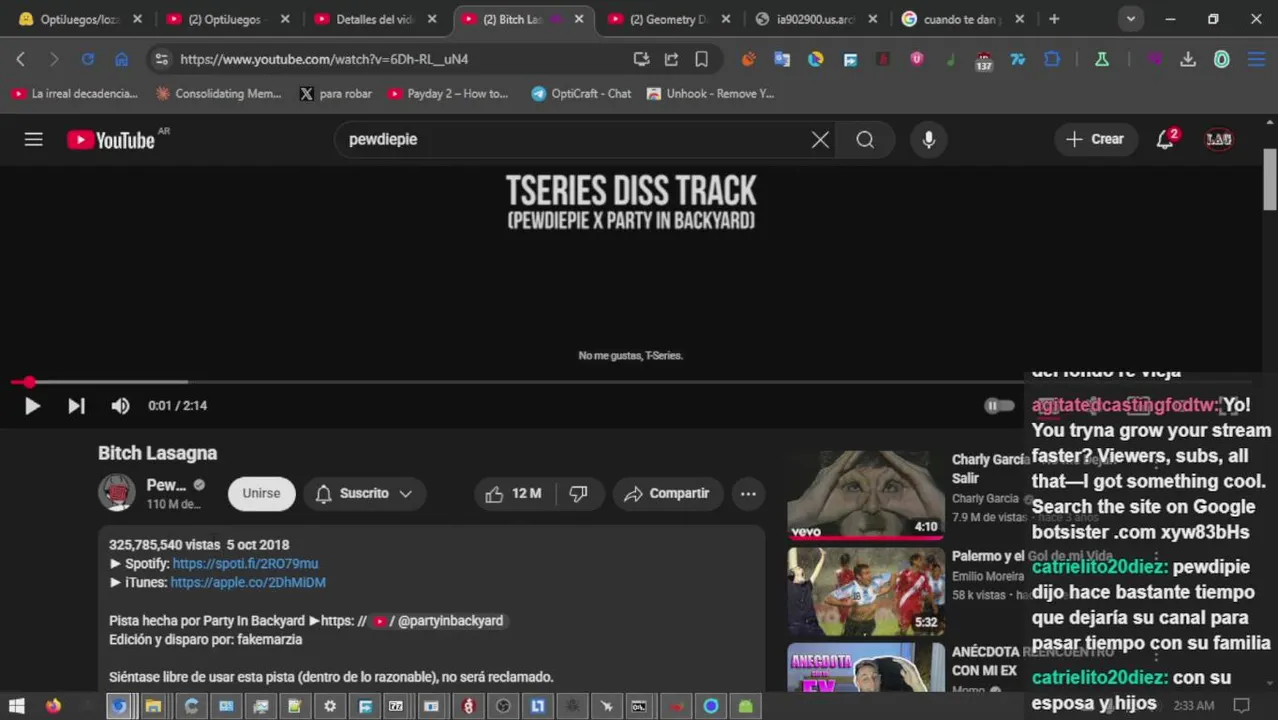Screen dimensions: 1278x720
Task: Open the @partyinbackyard channel link
Action: pyautogui.click(x=439, y=620)
